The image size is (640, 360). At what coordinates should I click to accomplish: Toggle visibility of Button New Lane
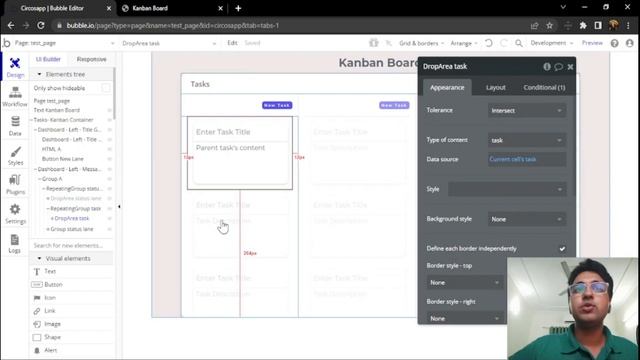coord(109,159)
